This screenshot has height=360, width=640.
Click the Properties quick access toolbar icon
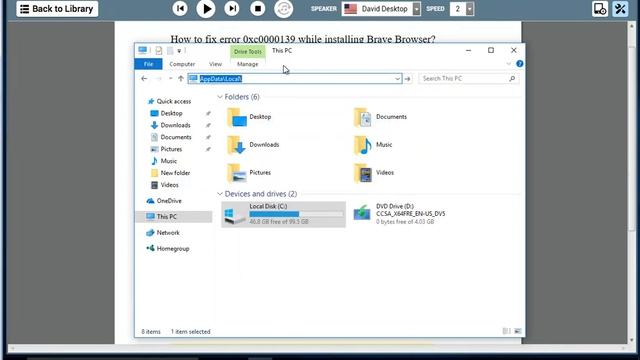158,51
